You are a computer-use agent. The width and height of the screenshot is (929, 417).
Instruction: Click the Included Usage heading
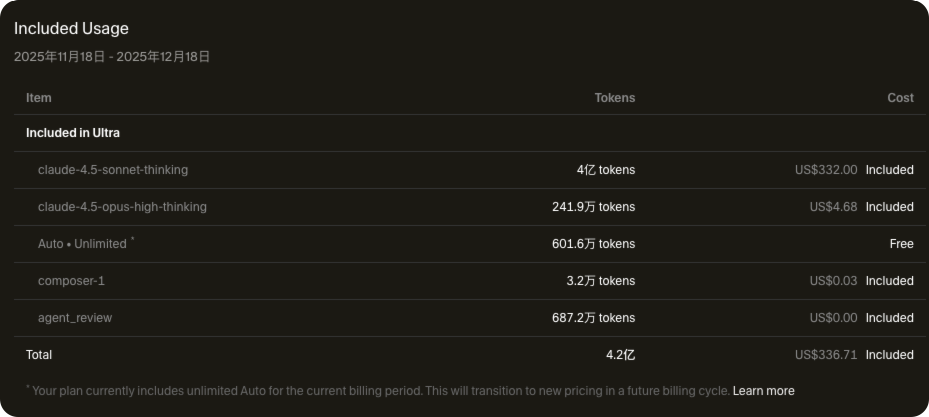[x=71, y=29]
